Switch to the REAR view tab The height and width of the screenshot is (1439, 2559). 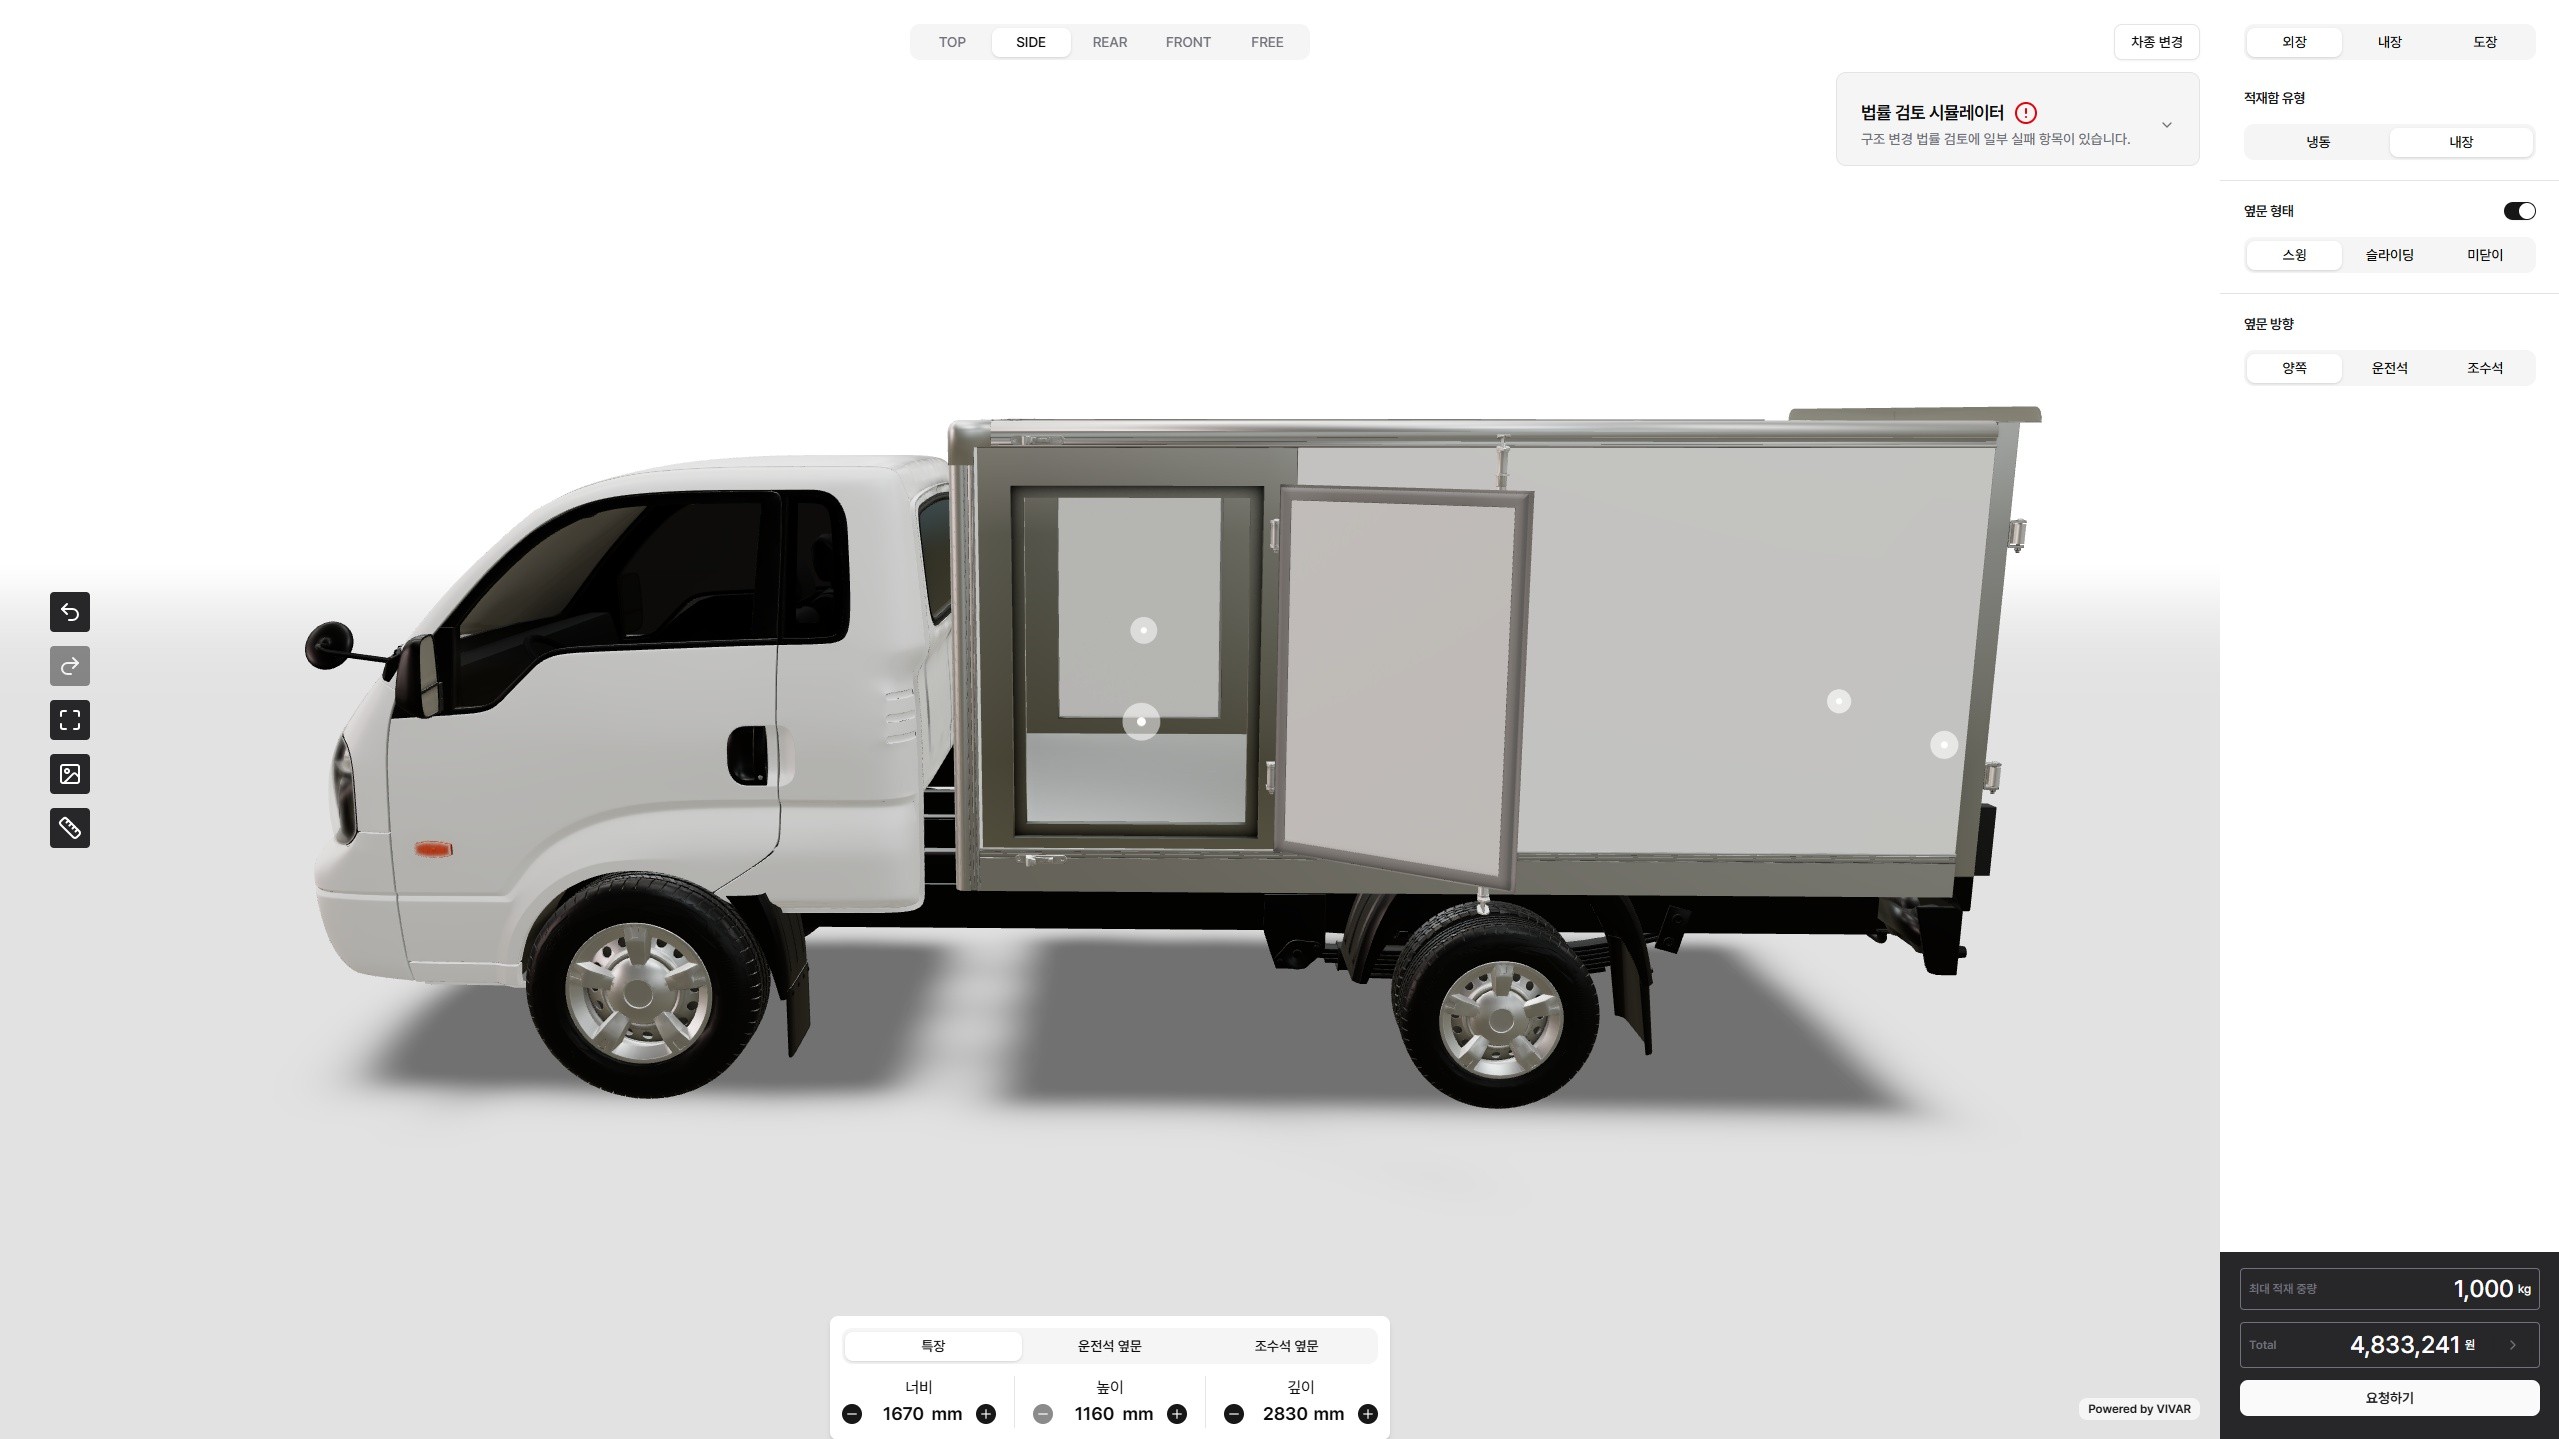pos(1109,42)
